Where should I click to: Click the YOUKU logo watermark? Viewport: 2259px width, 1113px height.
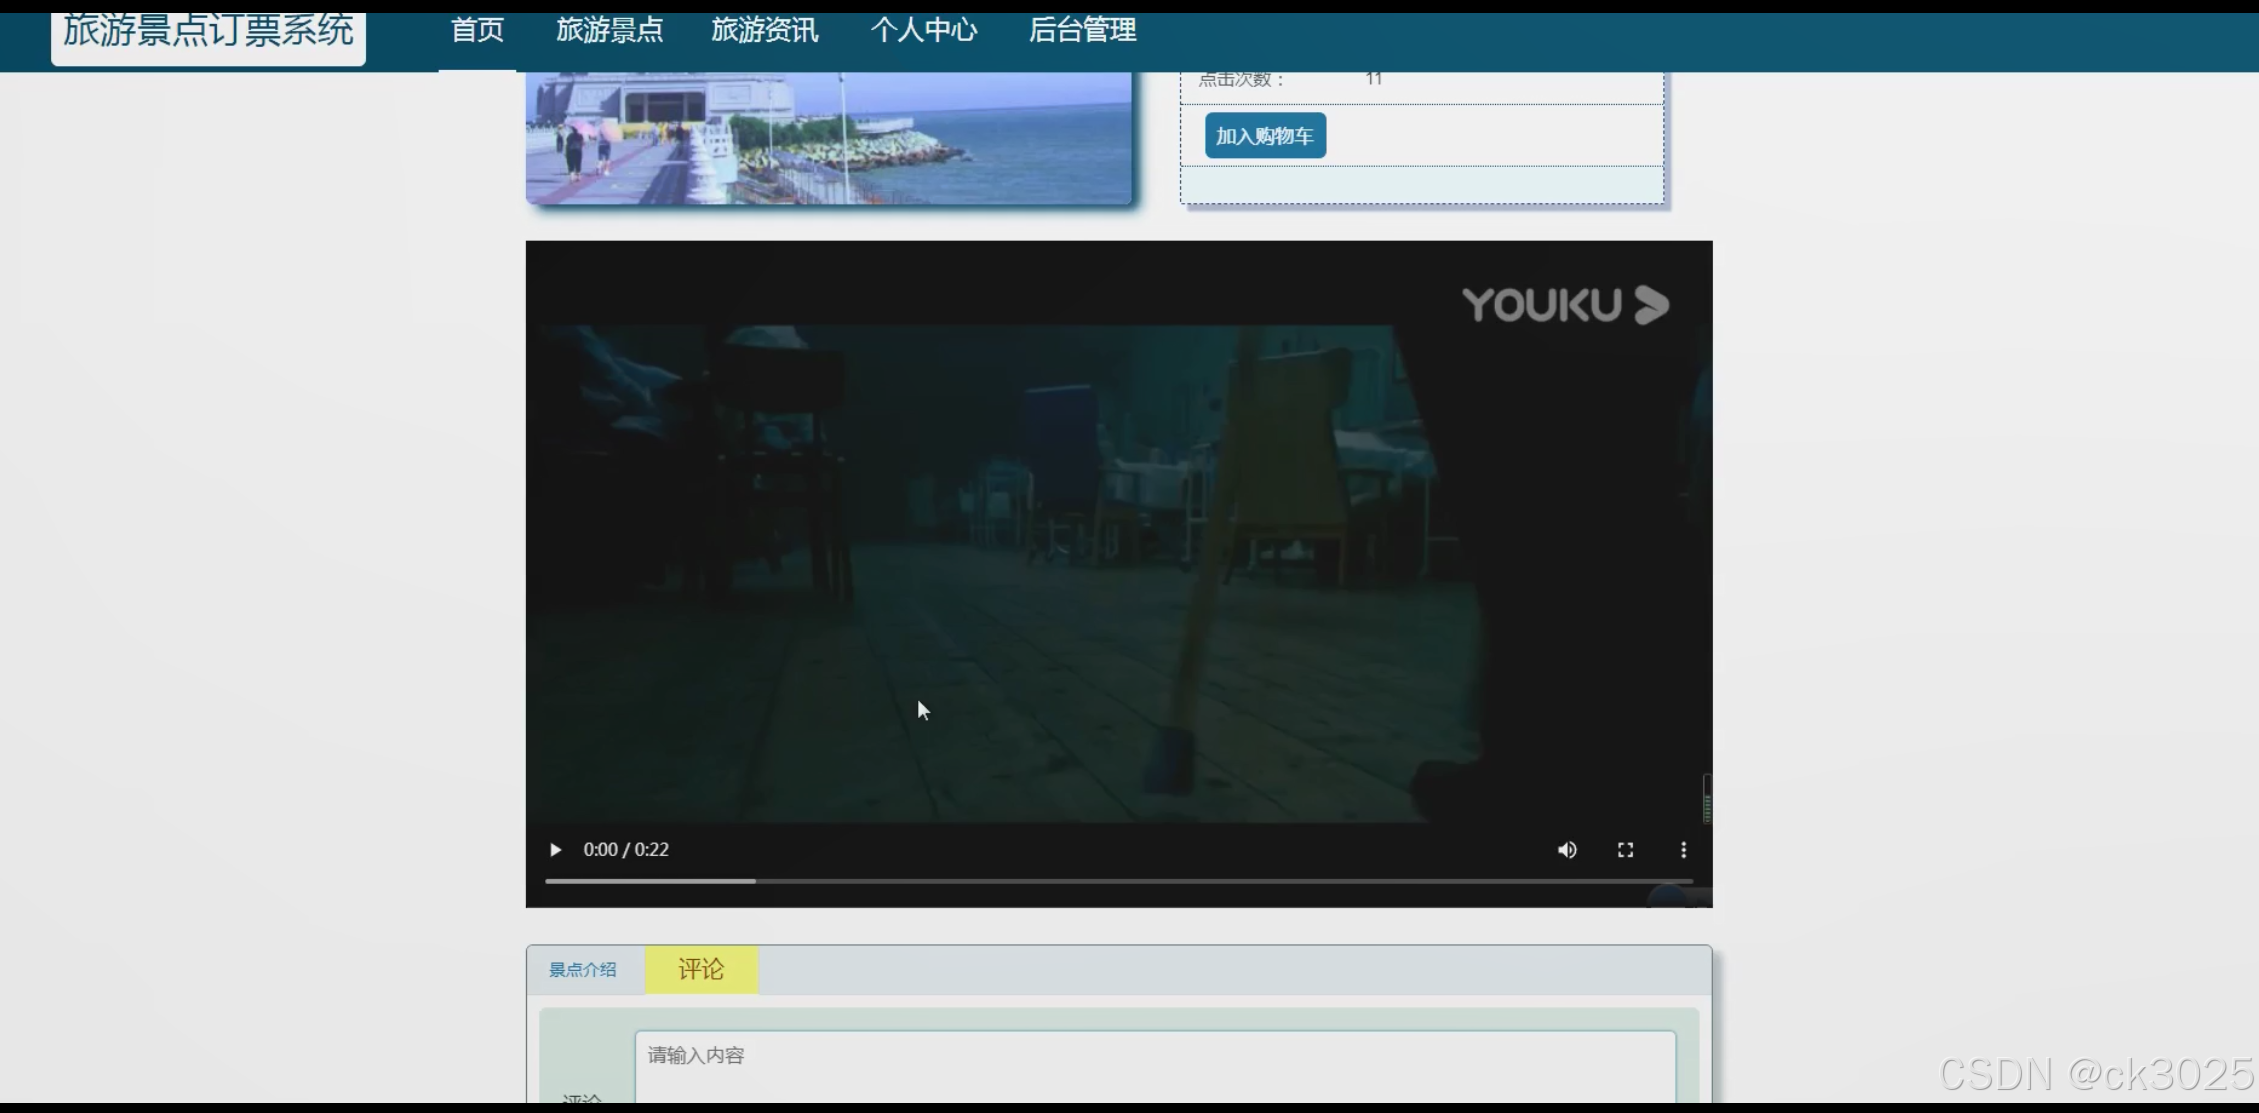1565,305
